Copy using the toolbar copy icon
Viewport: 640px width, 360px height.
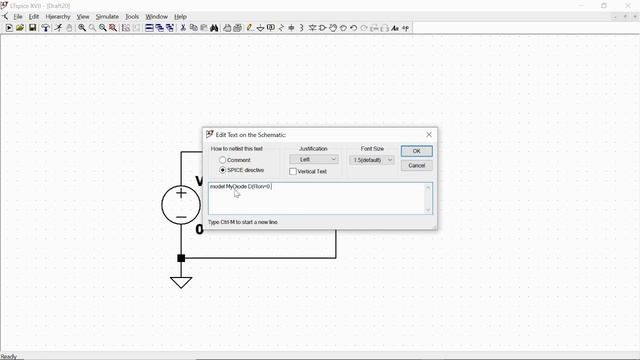tap(193, 28)
